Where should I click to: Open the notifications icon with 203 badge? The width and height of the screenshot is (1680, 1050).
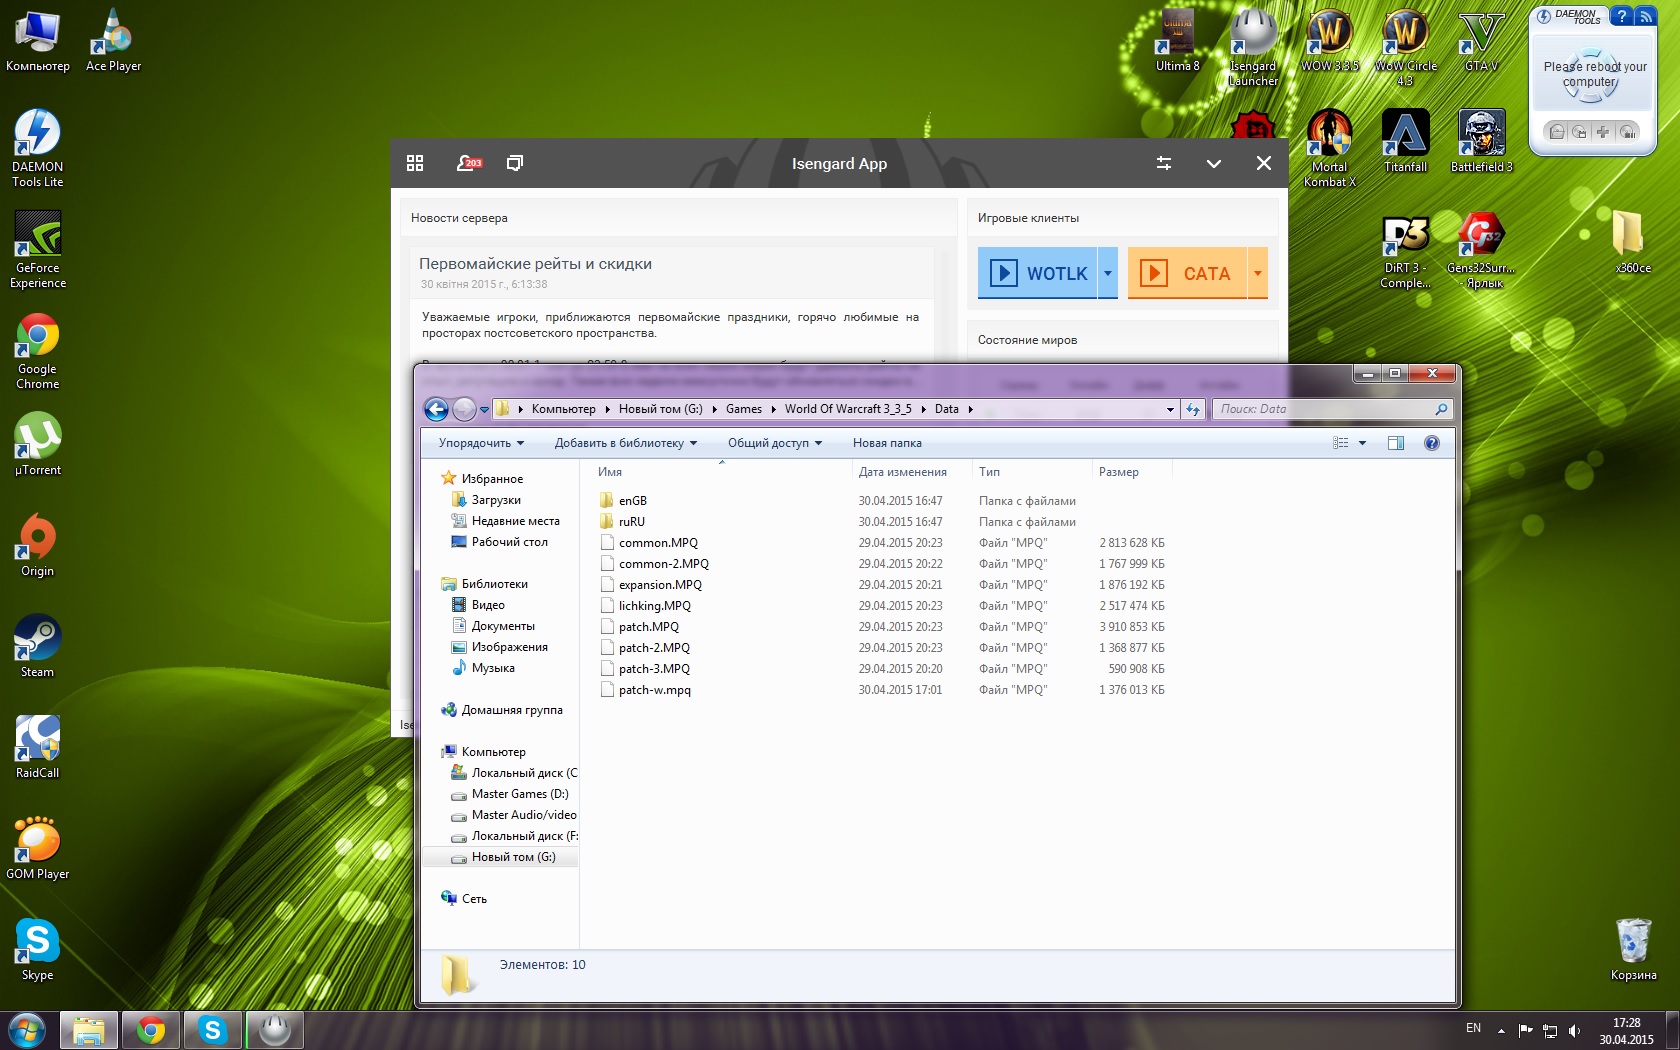coord(468,163)
